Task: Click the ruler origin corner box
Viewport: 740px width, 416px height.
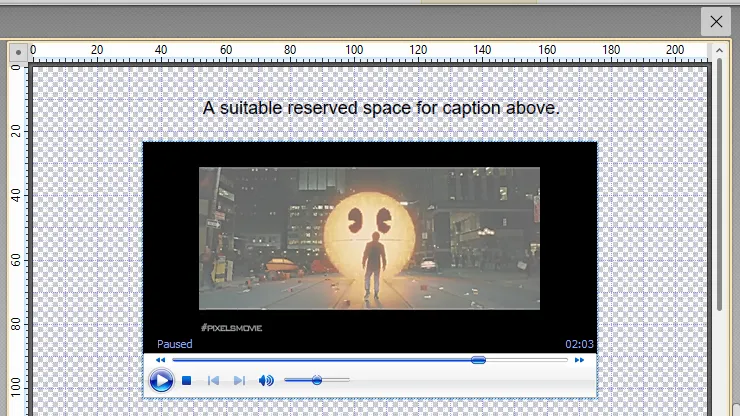Action: tap(17, 52)
